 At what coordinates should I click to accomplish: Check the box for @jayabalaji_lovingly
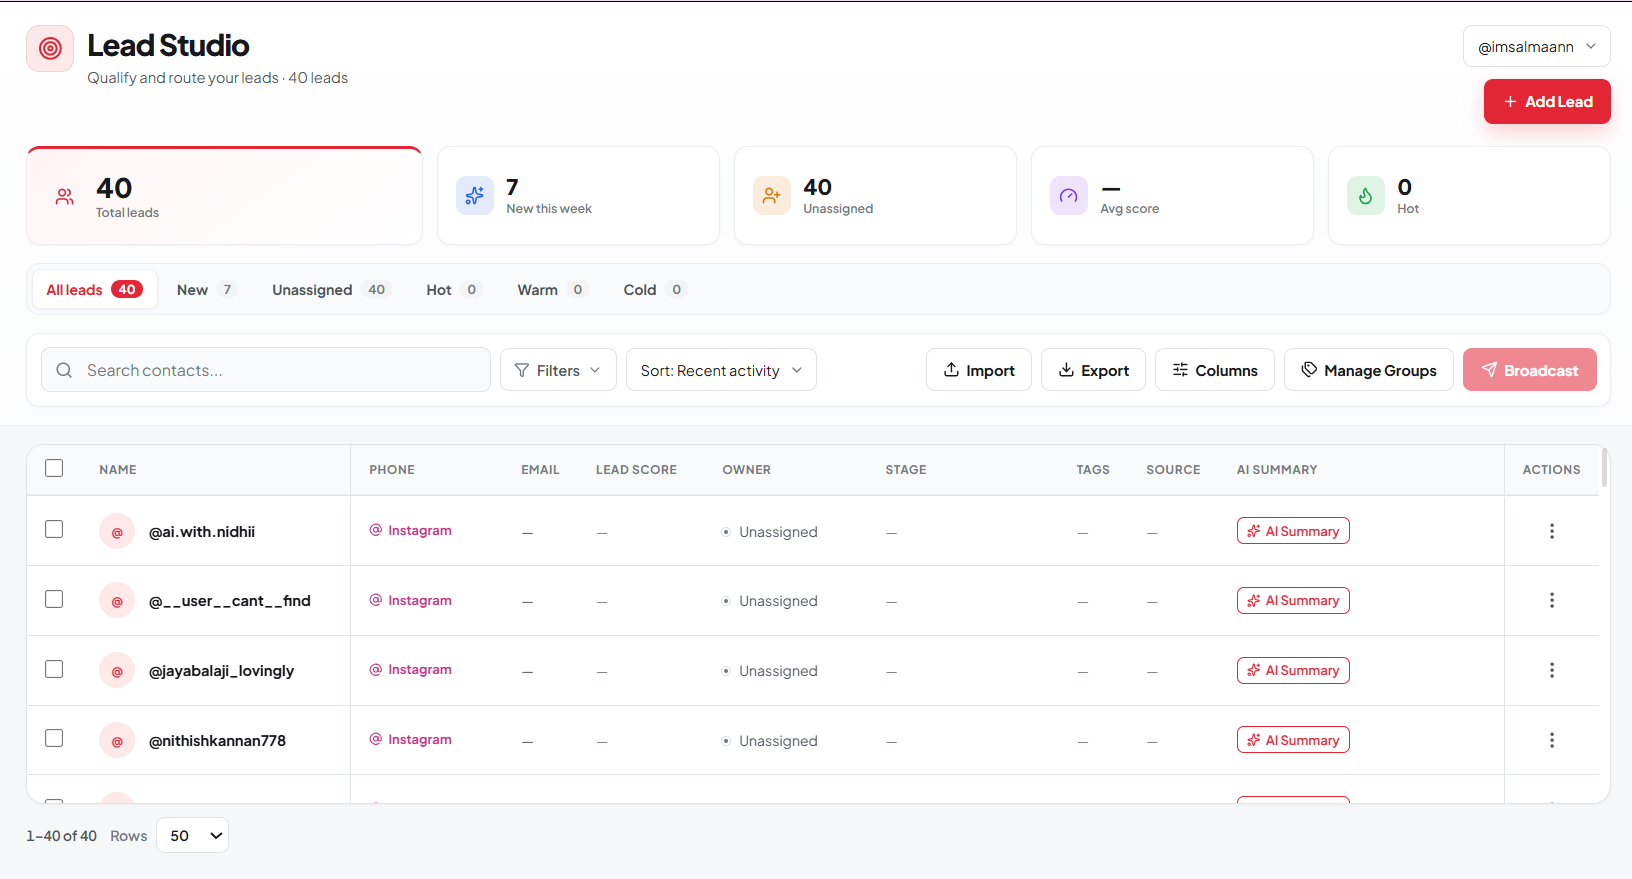click(54, 669)
